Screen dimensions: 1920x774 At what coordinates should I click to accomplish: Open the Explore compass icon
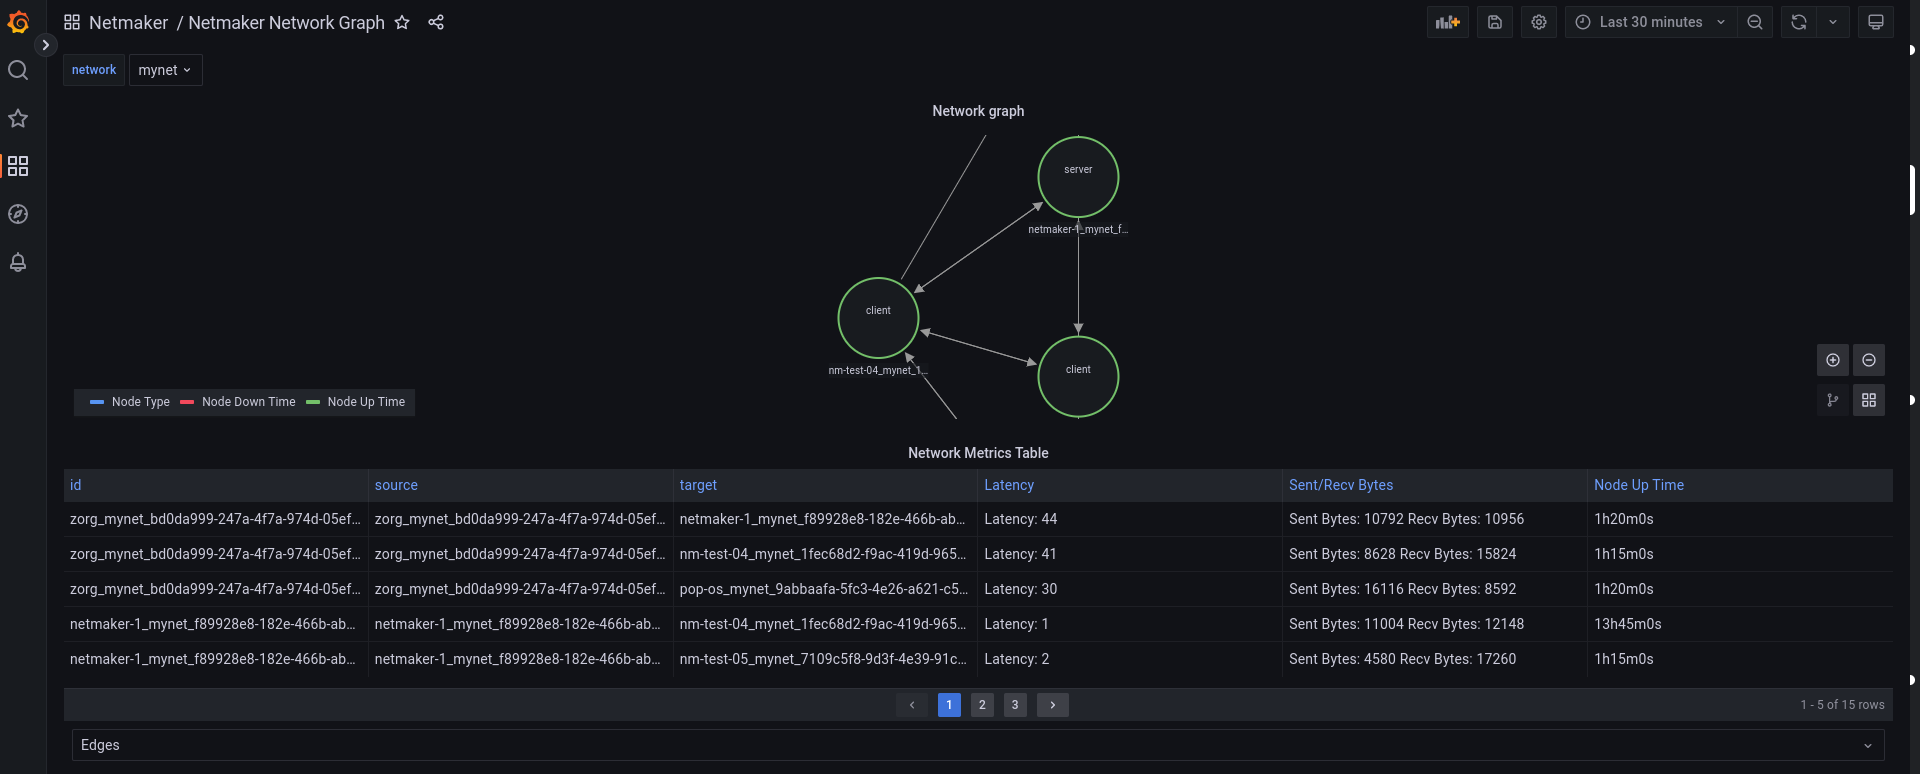tap(18, 214)
